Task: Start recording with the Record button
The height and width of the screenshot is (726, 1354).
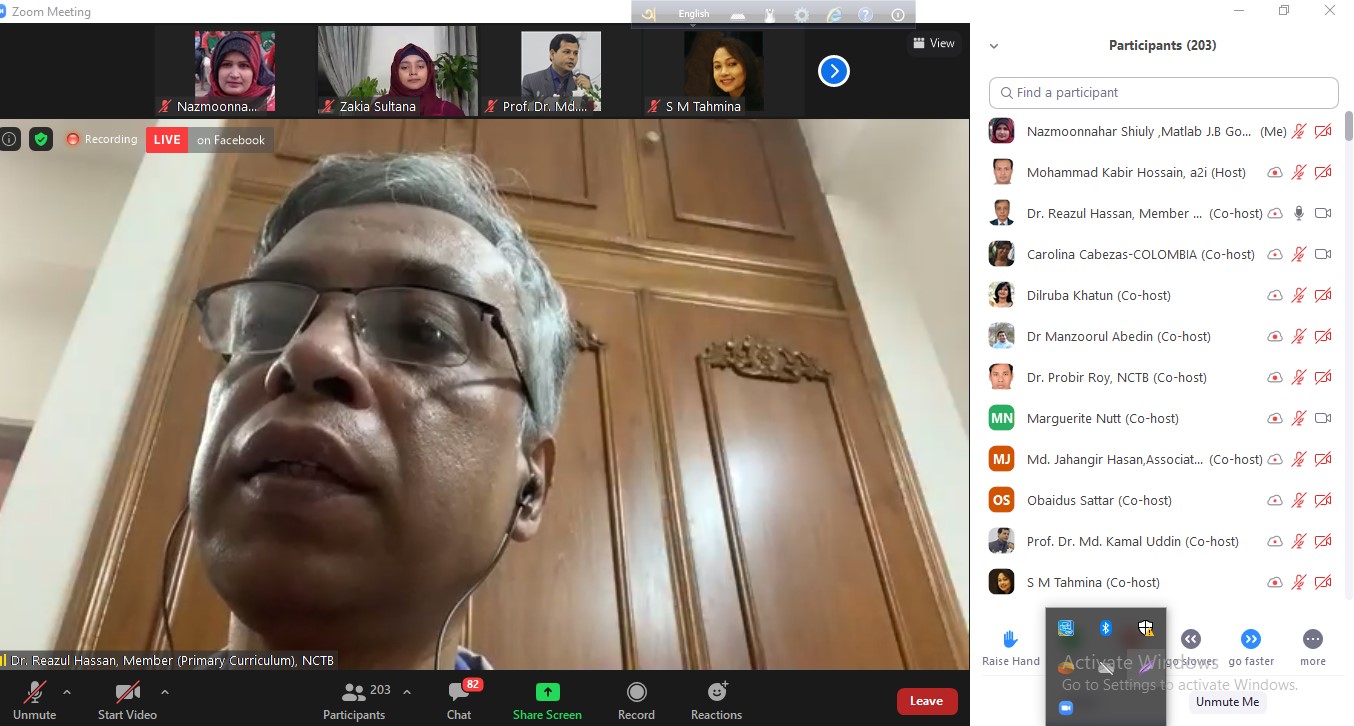Action: (636, 698)
